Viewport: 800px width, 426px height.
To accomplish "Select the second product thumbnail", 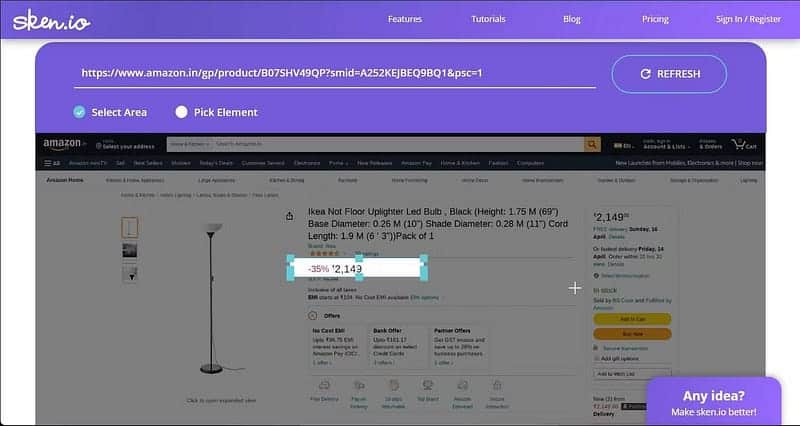I will point(130,250).
